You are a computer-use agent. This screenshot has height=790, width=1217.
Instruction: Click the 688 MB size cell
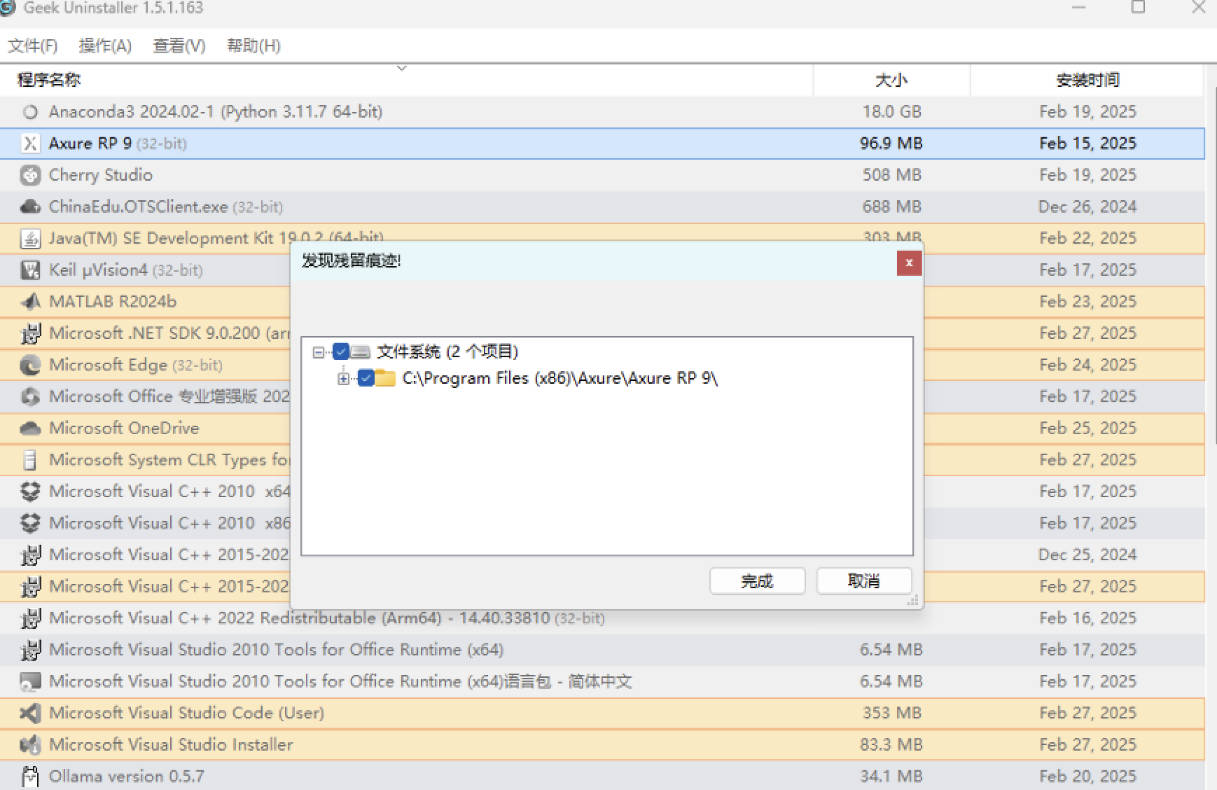click(x=891, y=207)
